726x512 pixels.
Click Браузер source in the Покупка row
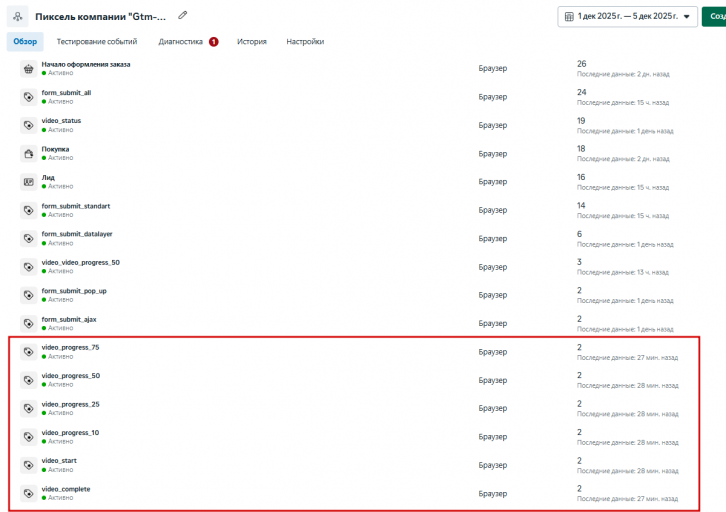pyautogui.click(x=493, y=154)
